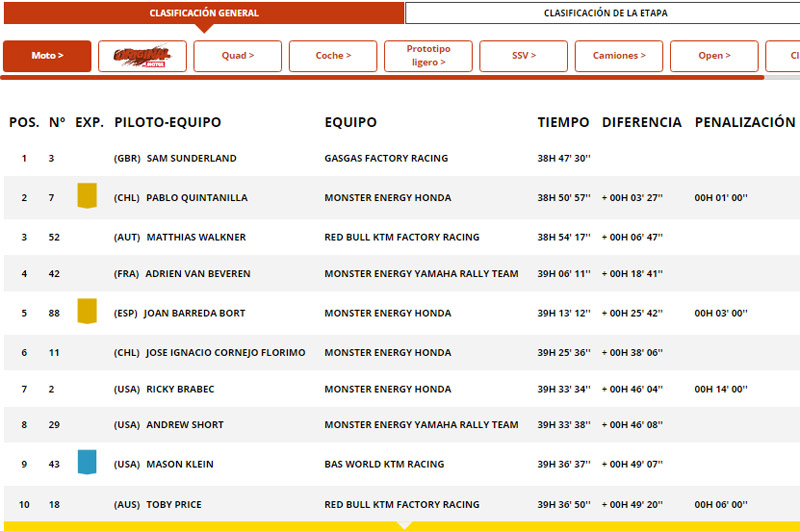Click team GASGAS FACTORY RACING
This screenshot has height=531, width=800.
[386, 158]
